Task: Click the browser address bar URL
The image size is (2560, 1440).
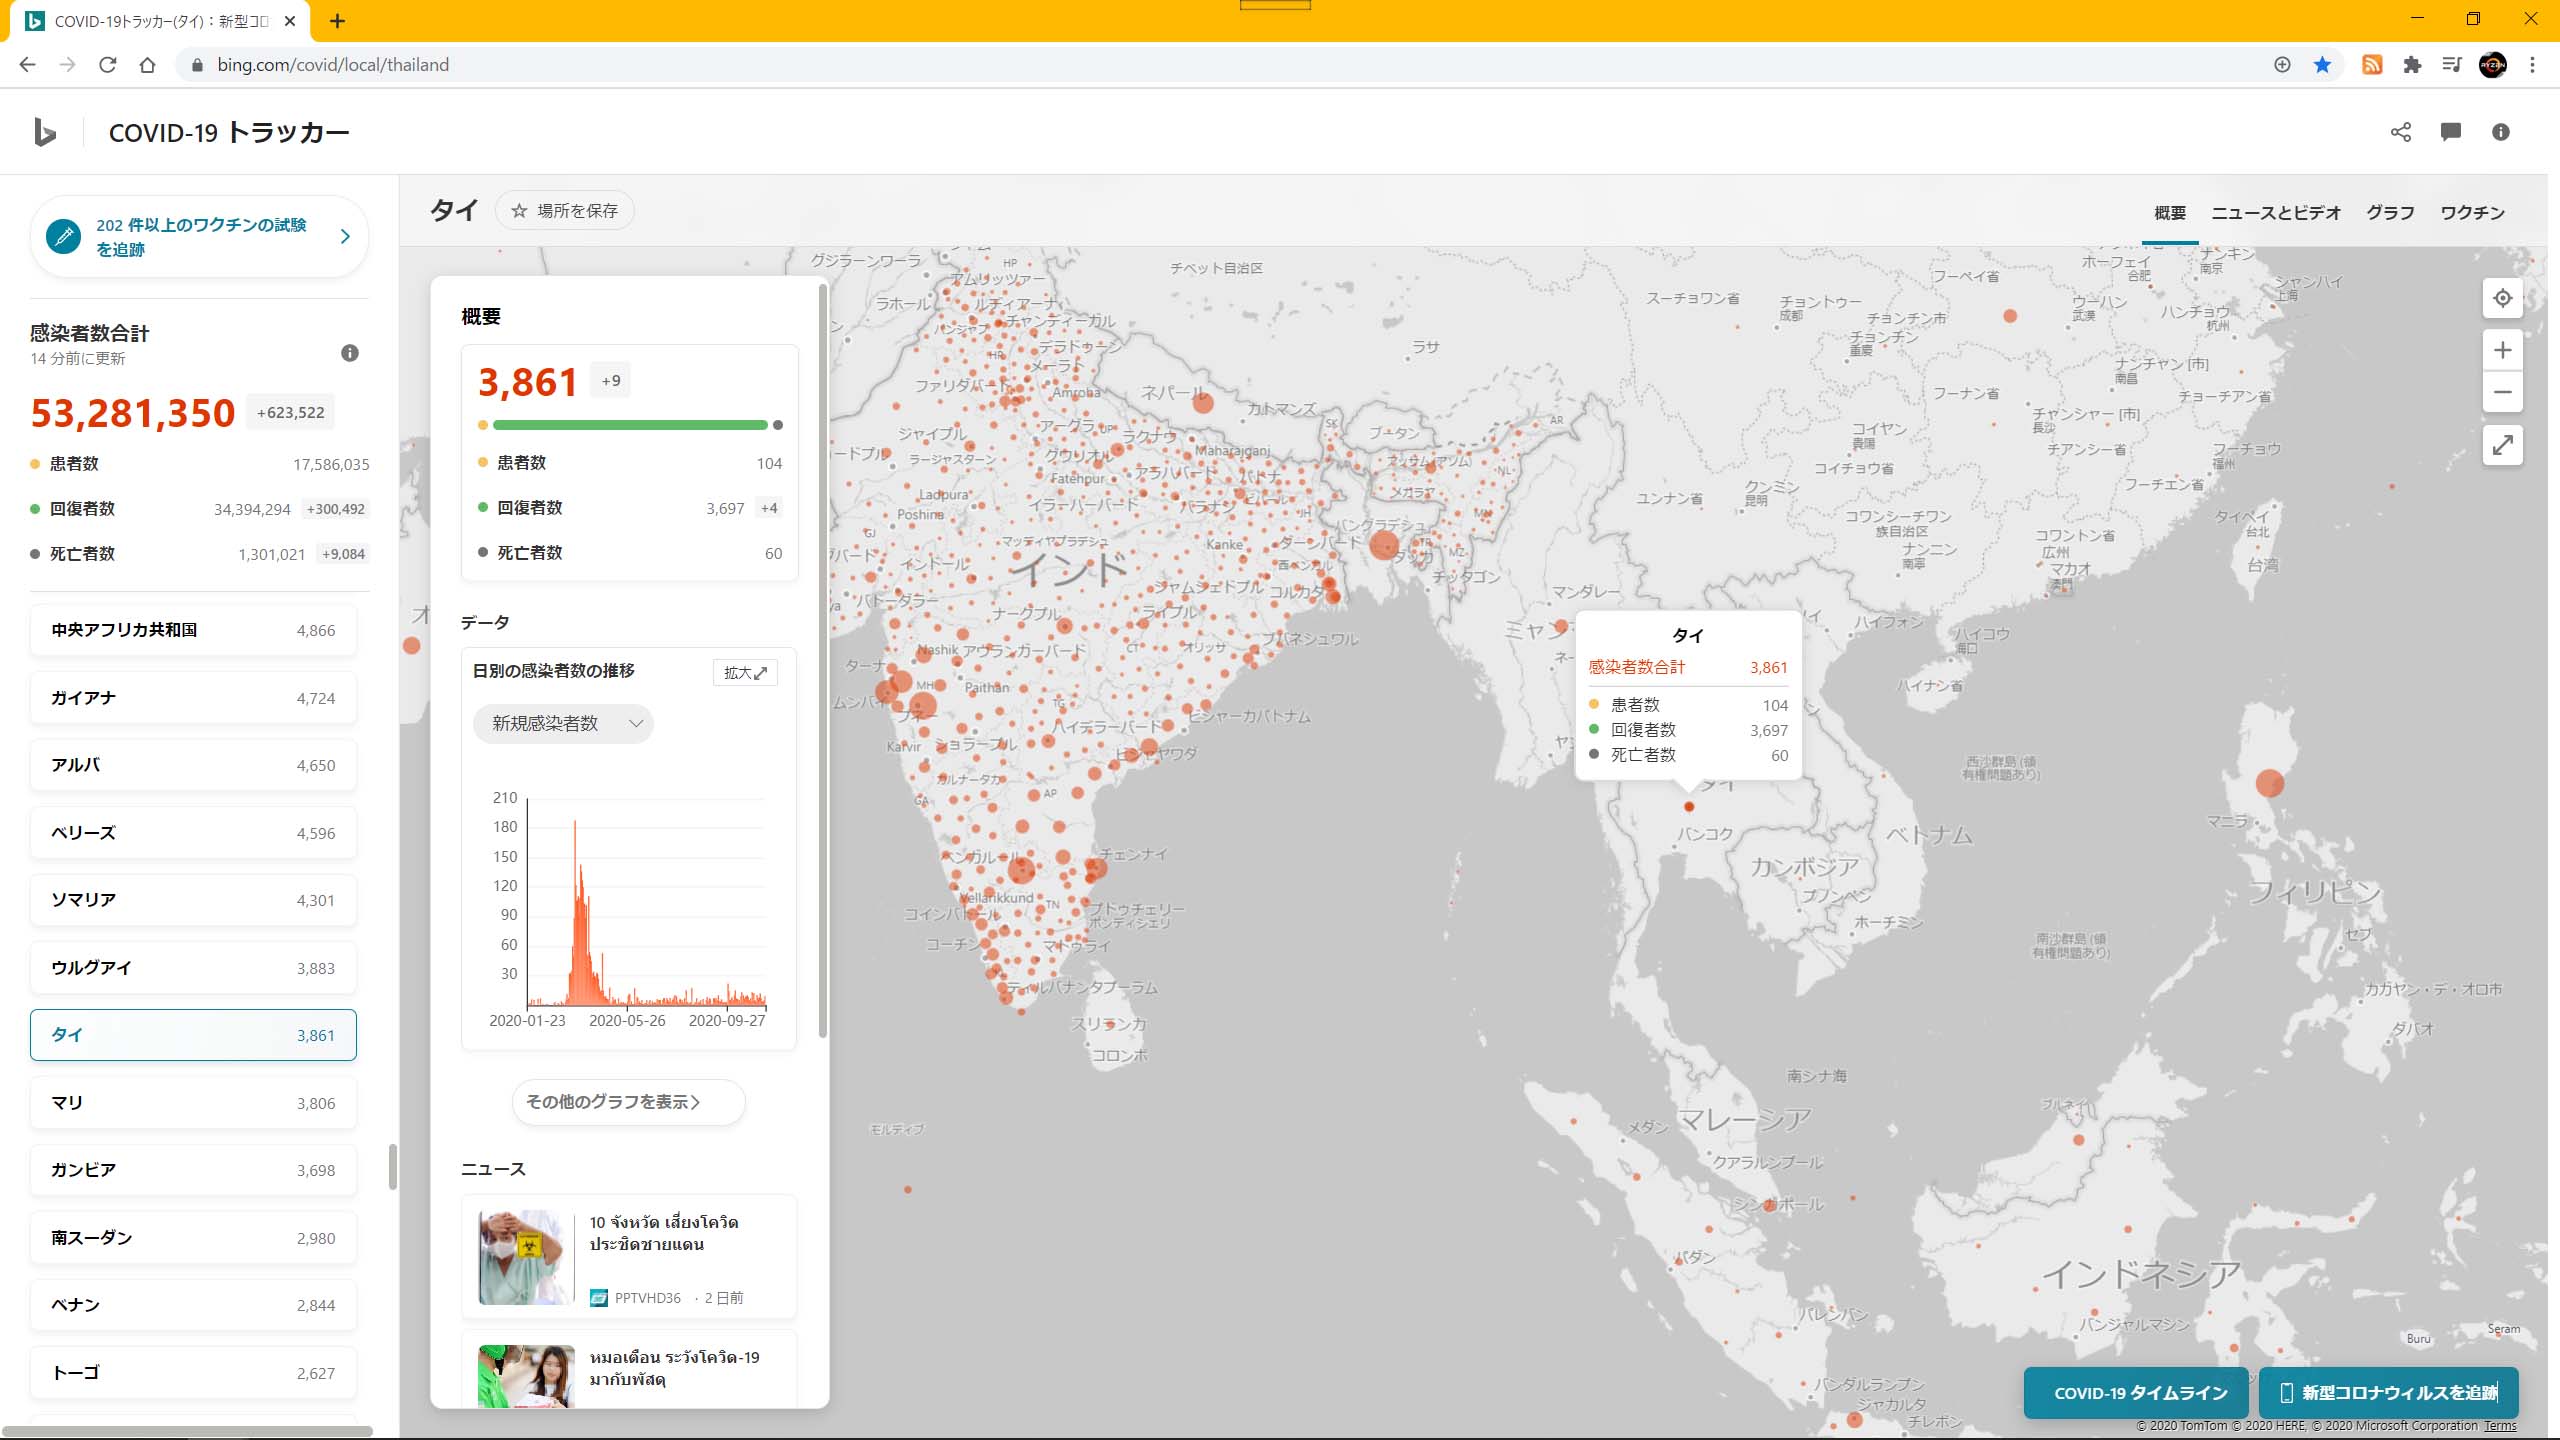Action: pyautogui.click(x=333, y=65)
